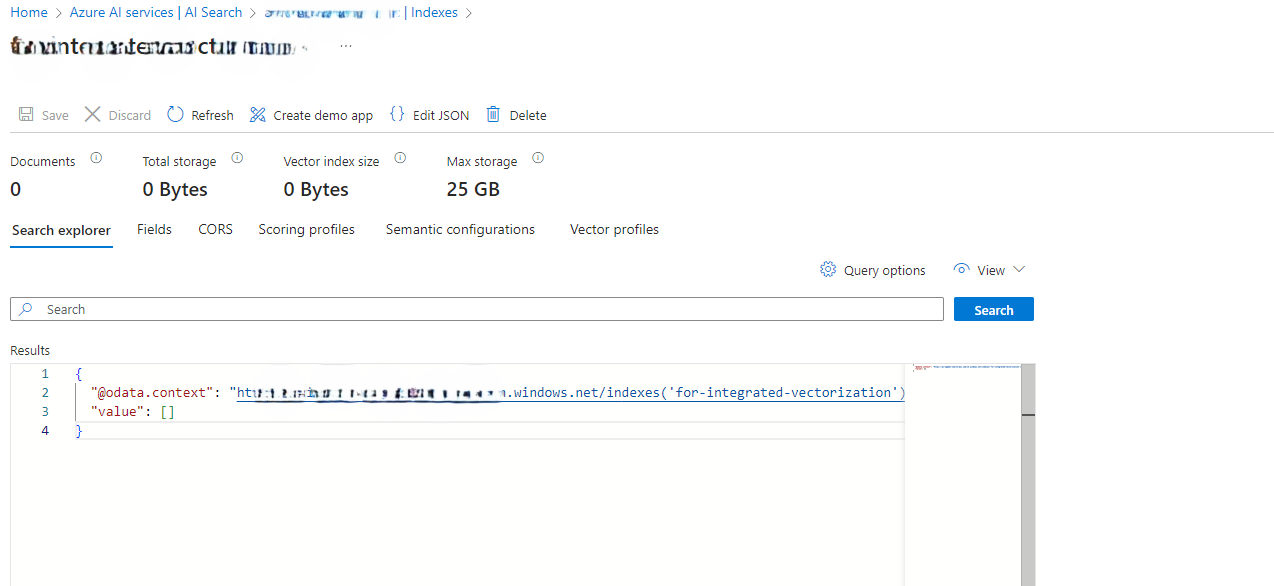Go to Home breadcrumb link
This screenshot has width=1274, height=586.
[29, 12]
